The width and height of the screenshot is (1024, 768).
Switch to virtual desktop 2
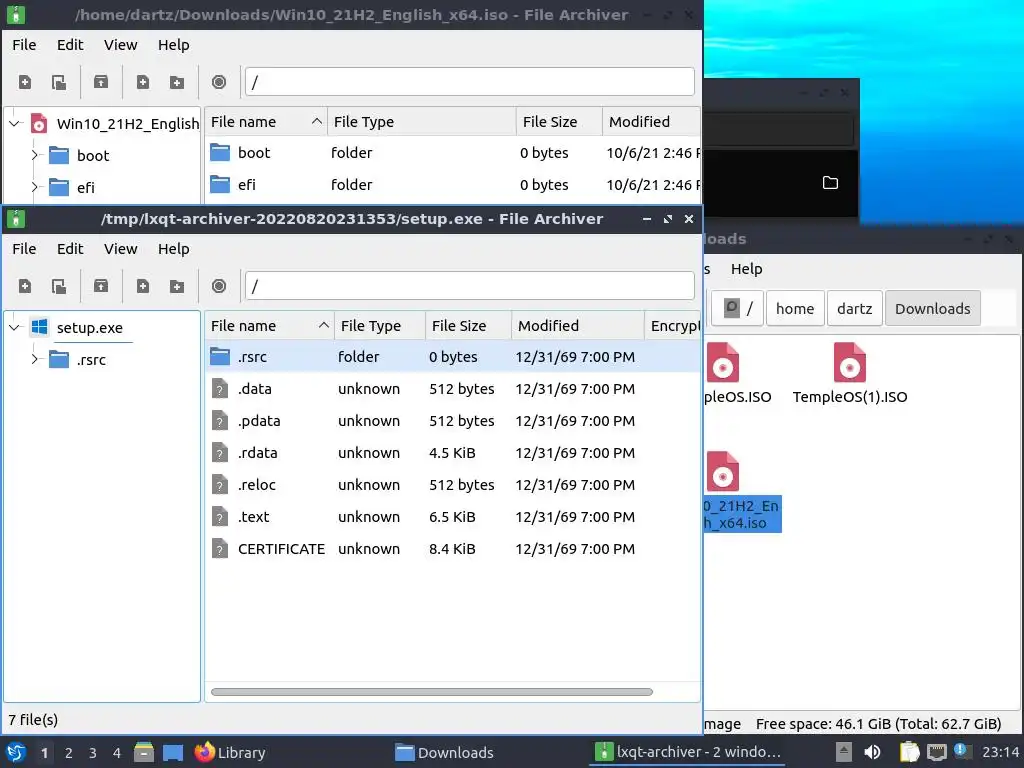(69, 753)
